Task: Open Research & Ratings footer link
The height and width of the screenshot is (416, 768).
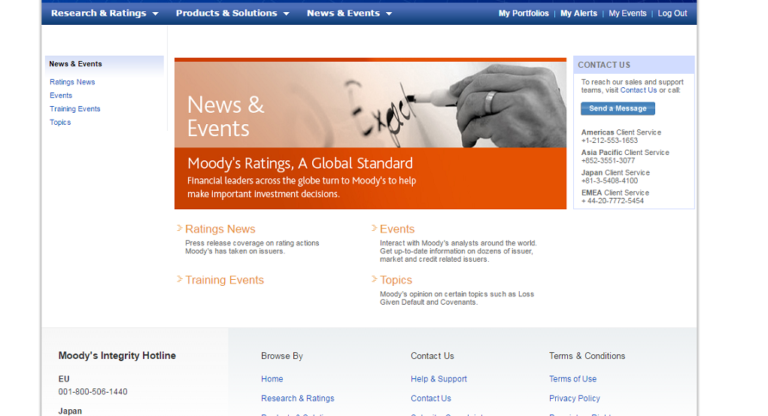Action: [297, 398]
